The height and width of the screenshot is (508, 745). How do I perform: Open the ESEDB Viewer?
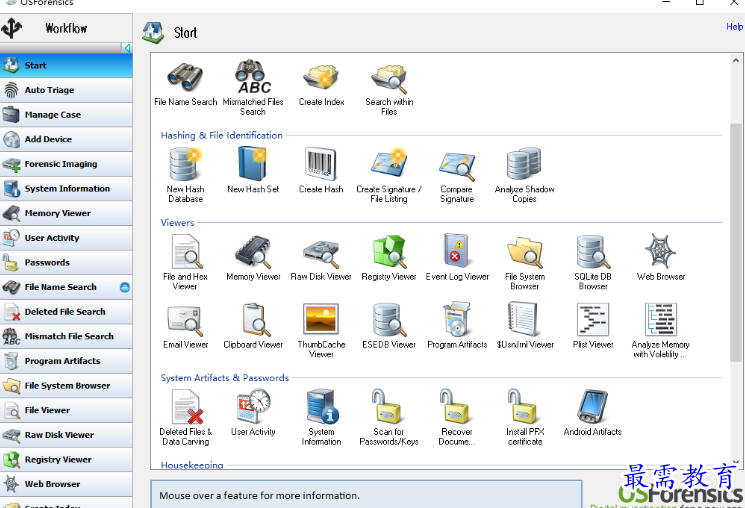click(389, 320)
